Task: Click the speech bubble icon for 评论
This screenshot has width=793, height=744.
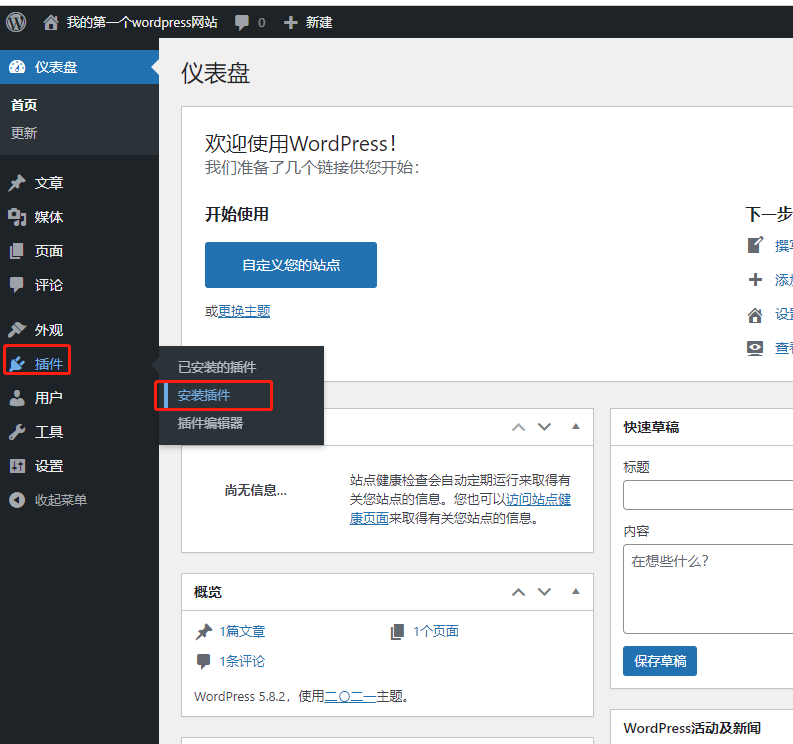Action: point(17,285)
